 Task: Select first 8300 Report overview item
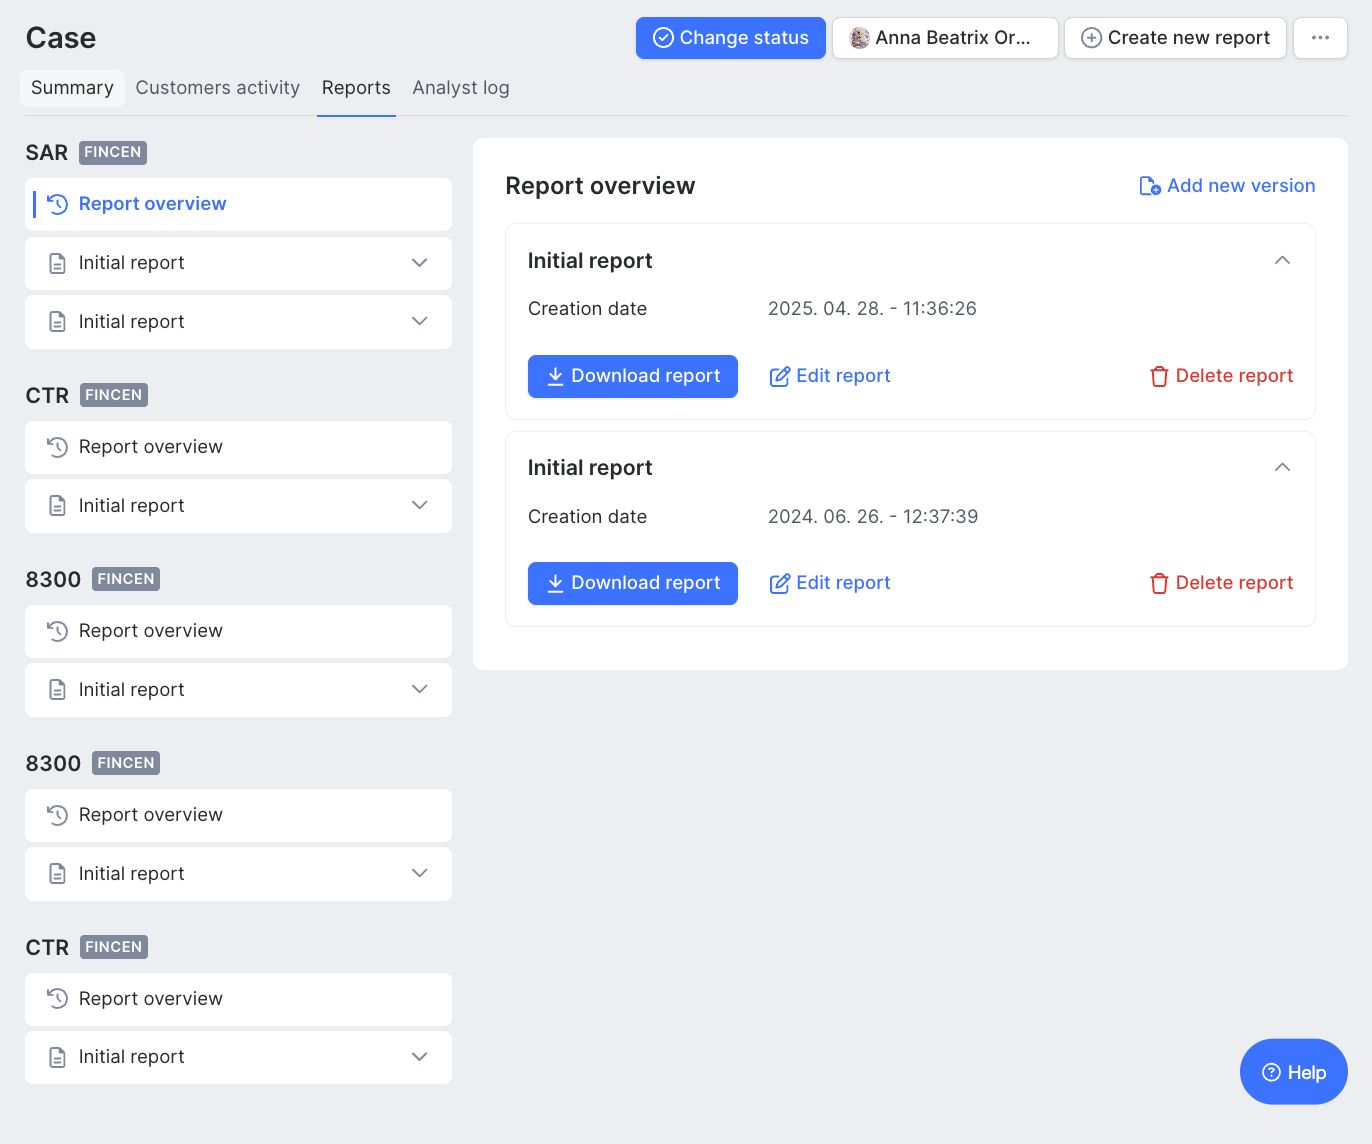coord(238,631)
